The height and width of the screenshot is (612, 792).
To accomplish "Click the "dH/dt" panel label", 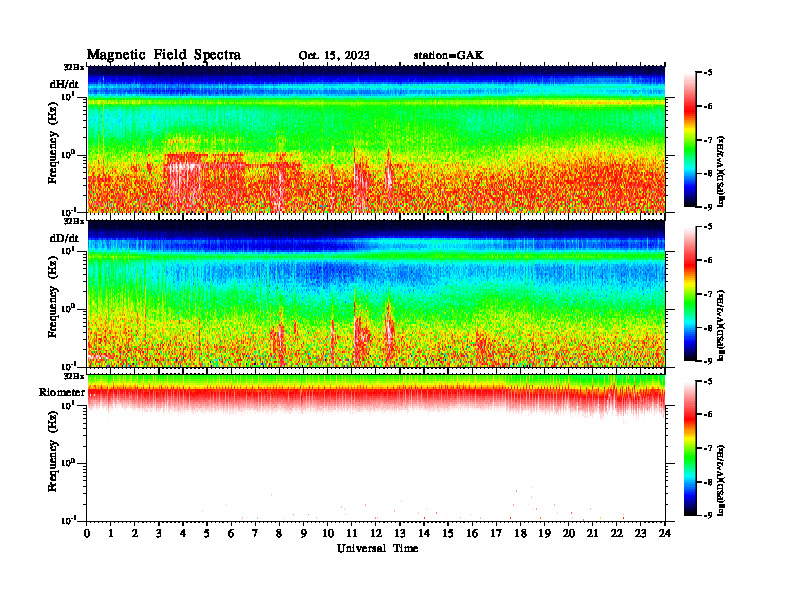I will [64, 84].
